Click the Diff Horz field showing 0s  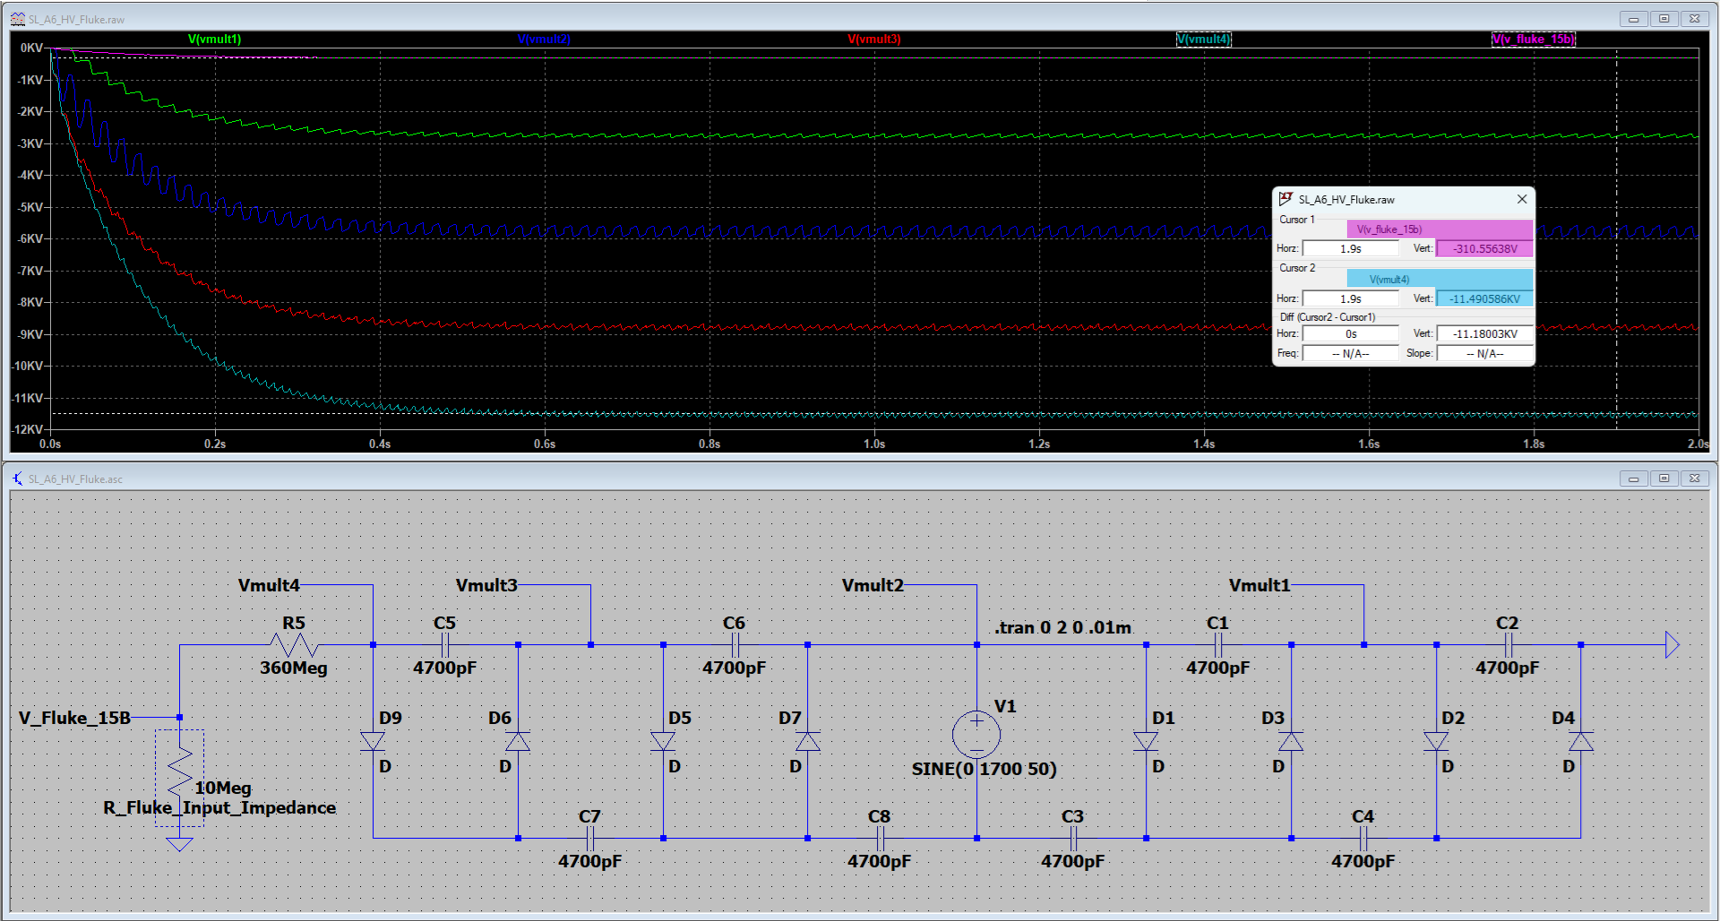click(x=1350, y=334)
